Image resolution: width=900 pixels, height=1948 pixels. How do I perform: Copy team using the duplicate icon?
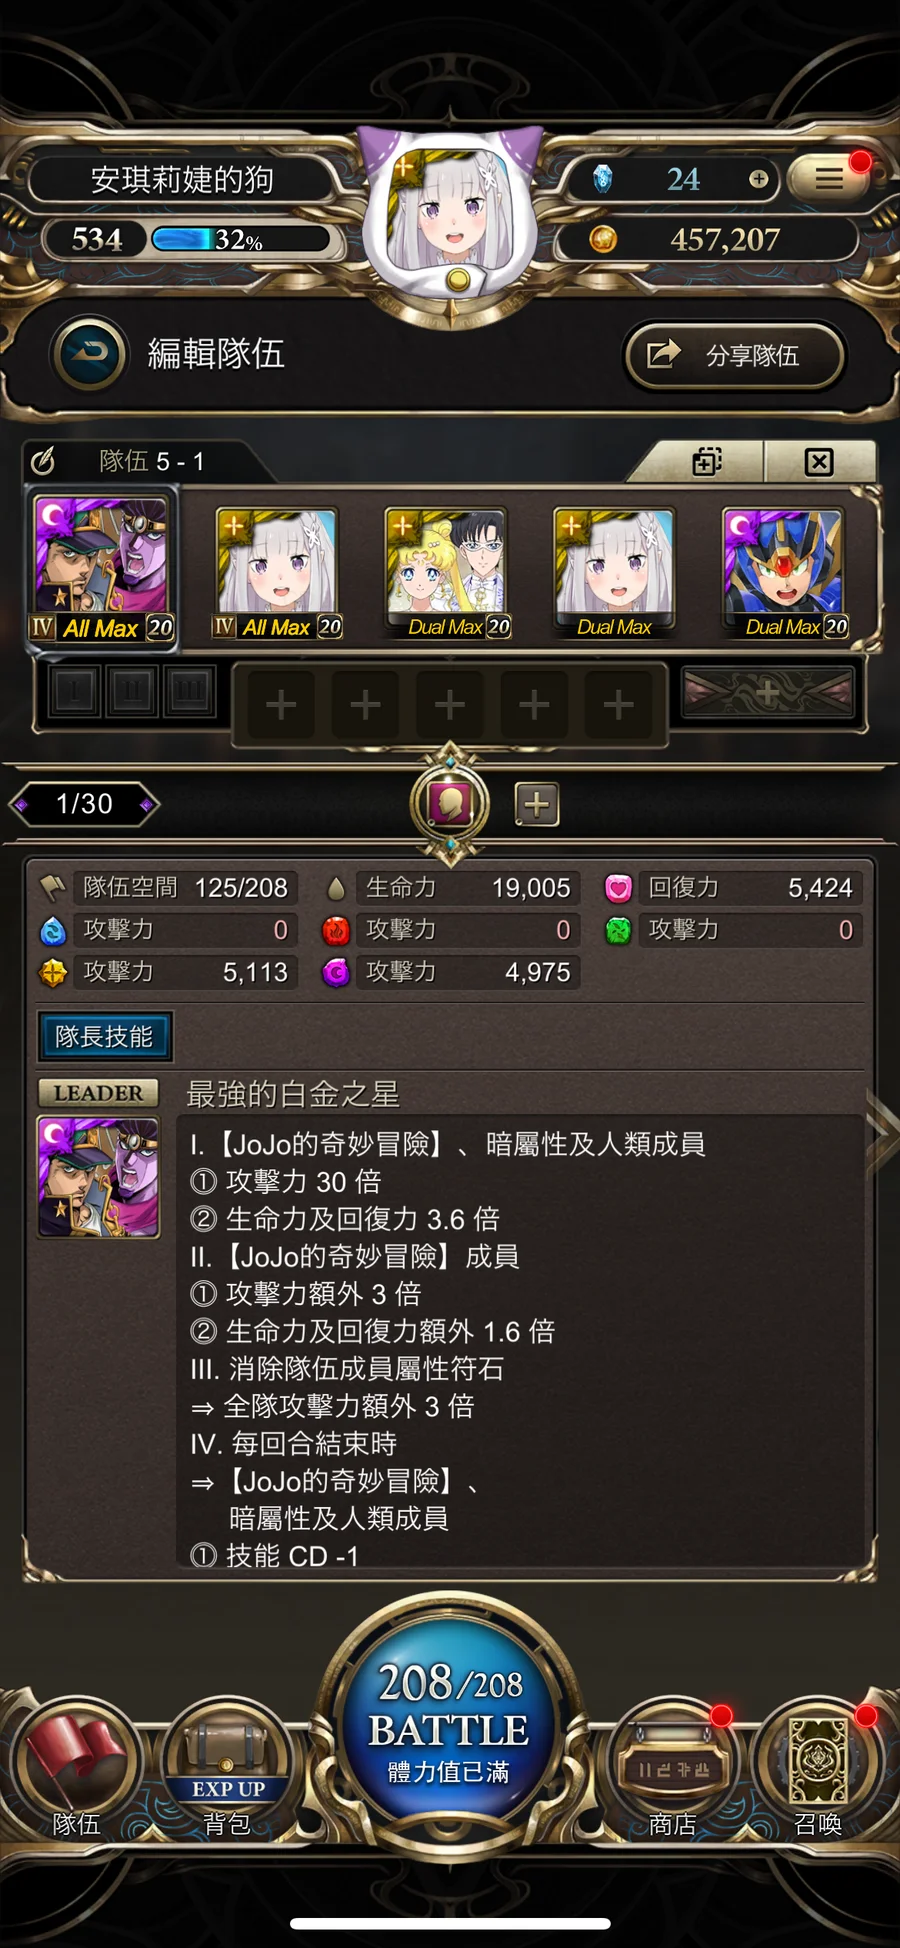click(x=707, y=462)
